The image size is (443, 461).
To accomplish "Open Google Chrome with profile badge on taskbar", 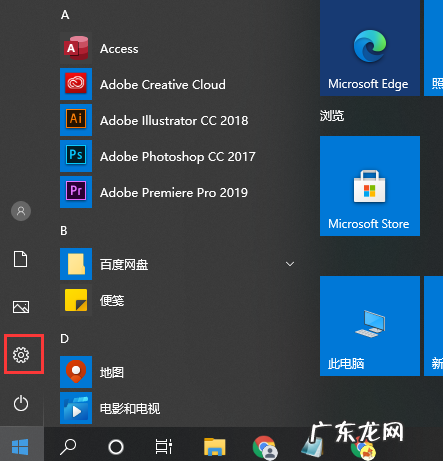I will [x=265, y=447].
